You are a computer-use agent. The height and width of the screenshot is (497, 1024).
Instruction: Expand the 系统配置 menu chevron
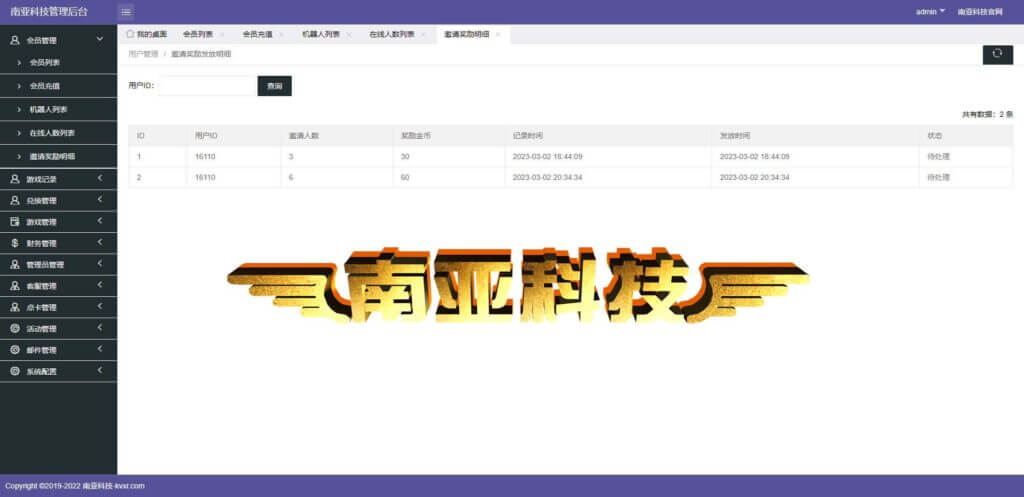(100, 370)
